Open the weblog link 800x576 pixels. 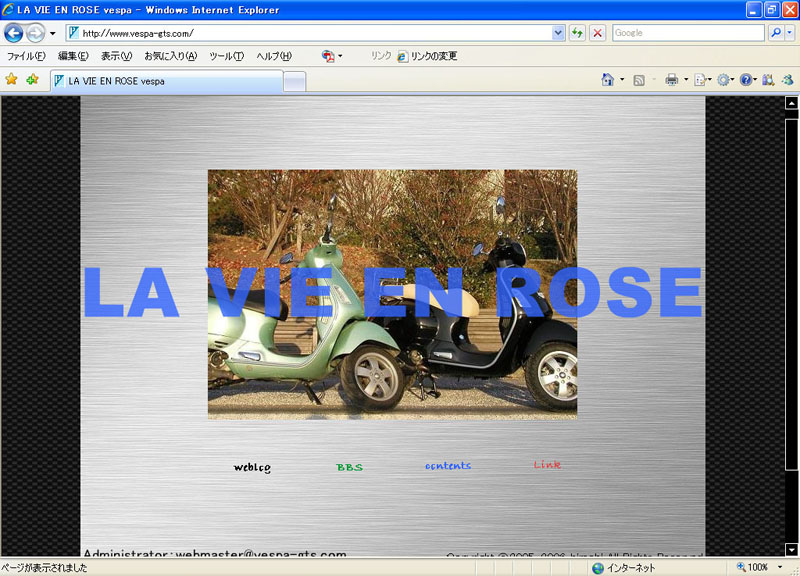point(252,467)
